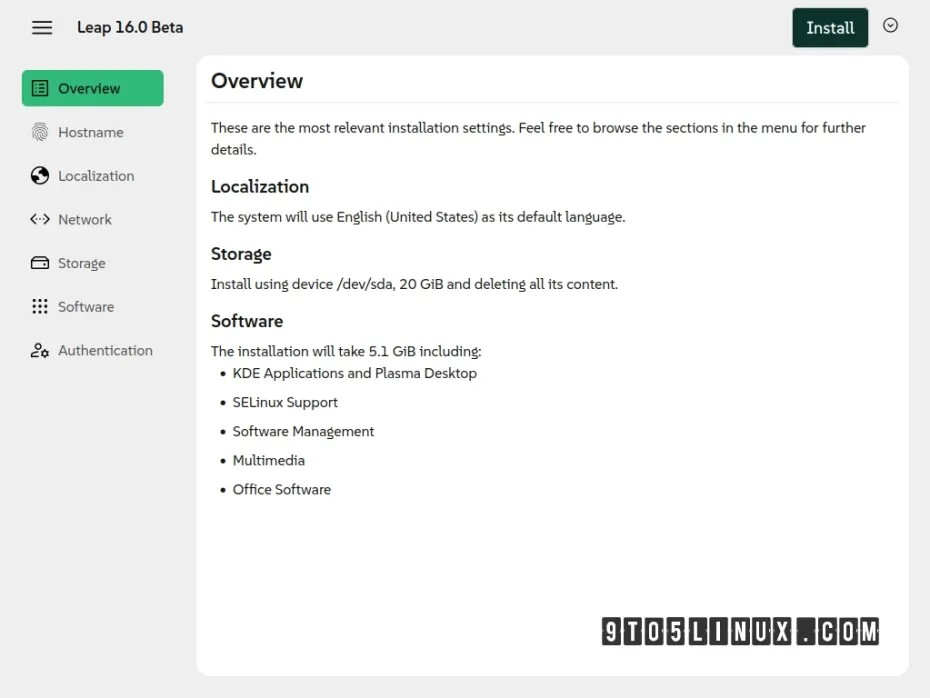Click the Network connection icon
930x698 pixels.
coord(38,219)
